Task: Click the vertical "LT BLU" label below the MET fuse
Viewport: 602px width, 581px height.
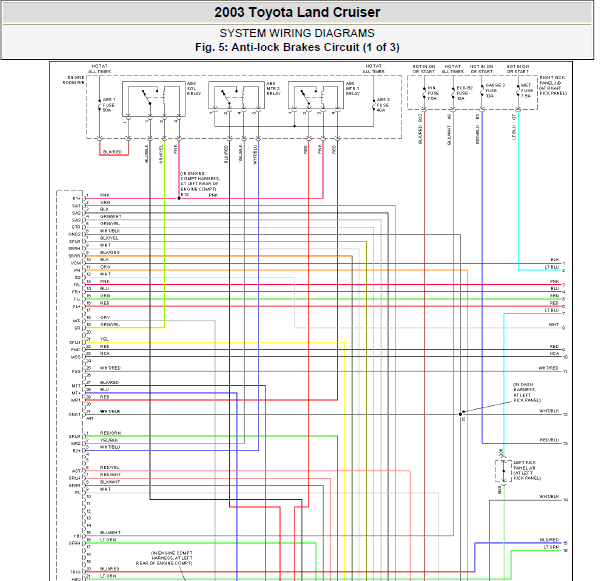Action: (x=514, y=132)
